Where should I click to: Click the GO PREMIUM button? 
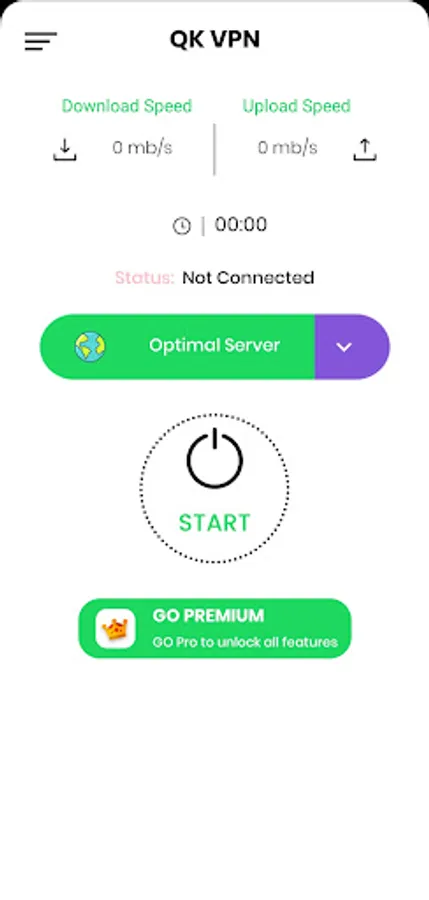(x=215, y=629)
